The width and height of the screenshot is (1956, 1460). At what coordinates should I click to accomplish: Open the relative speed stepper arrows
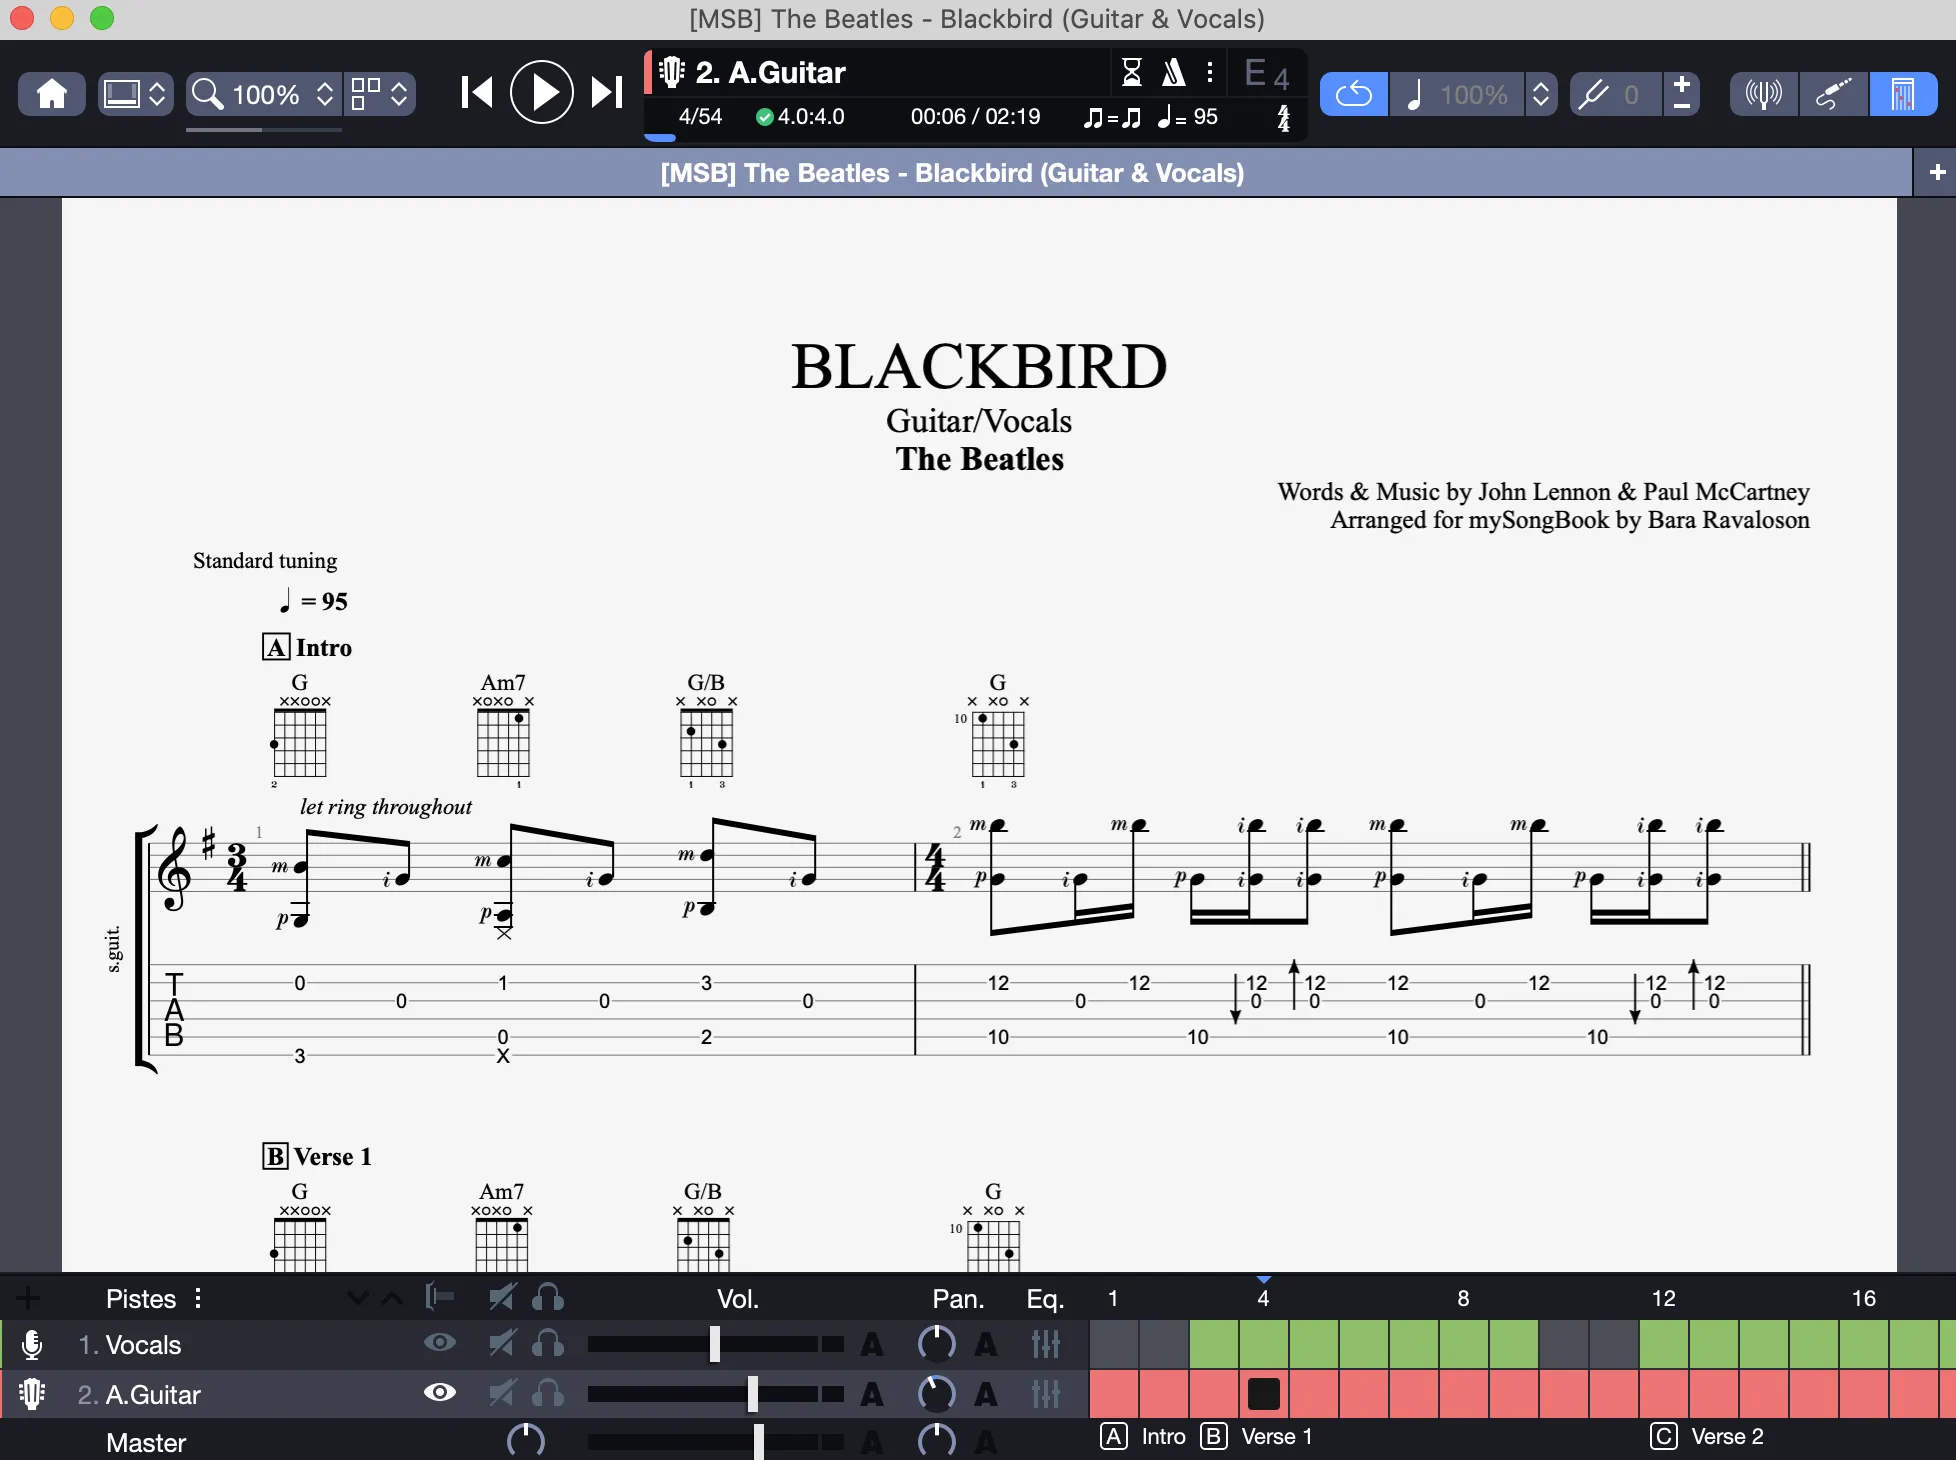pos(1541,94)
